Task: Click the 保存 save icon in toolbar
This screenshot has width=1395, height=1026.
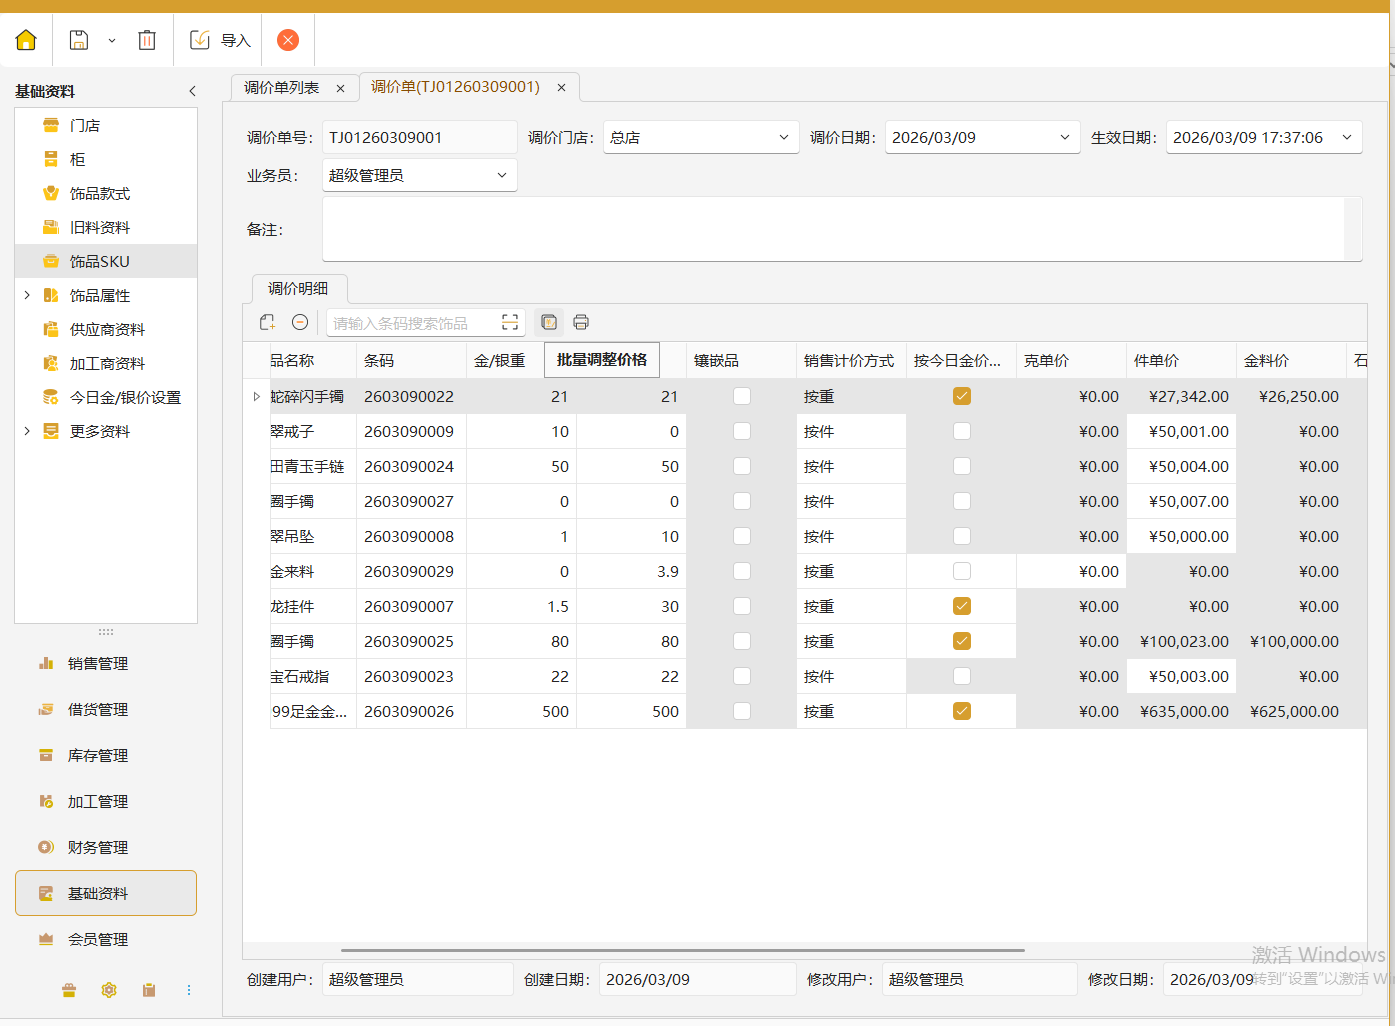Action: coord(78,40)
